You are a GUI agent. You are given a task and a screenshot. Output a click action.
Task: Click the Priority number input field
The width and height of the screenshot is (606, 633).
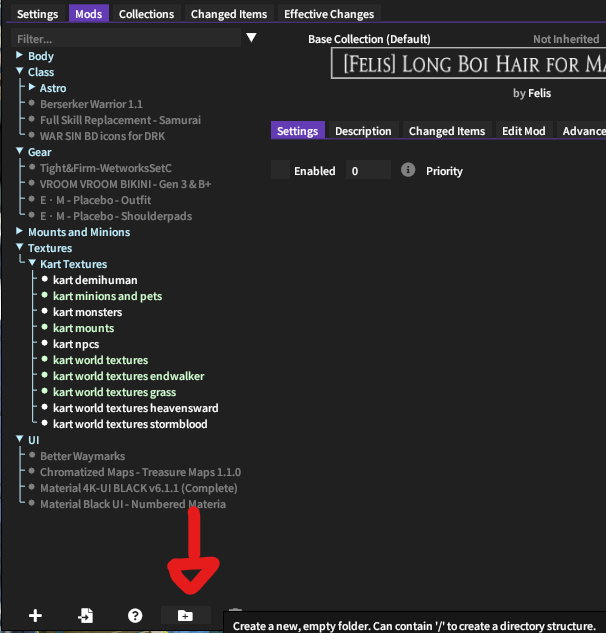[368, 171]
